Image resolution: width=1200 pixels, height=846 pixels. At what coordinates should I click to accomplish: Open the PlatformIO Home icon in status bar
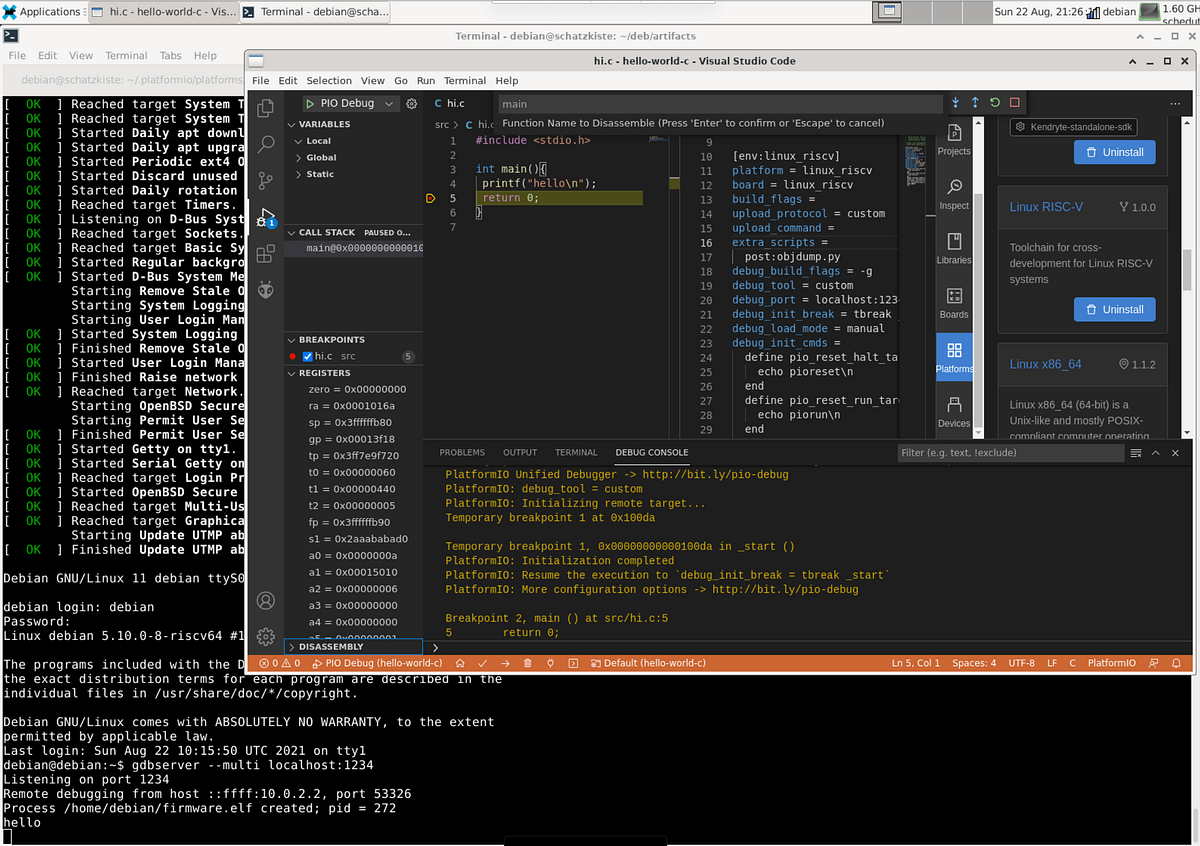click(460, 662)
